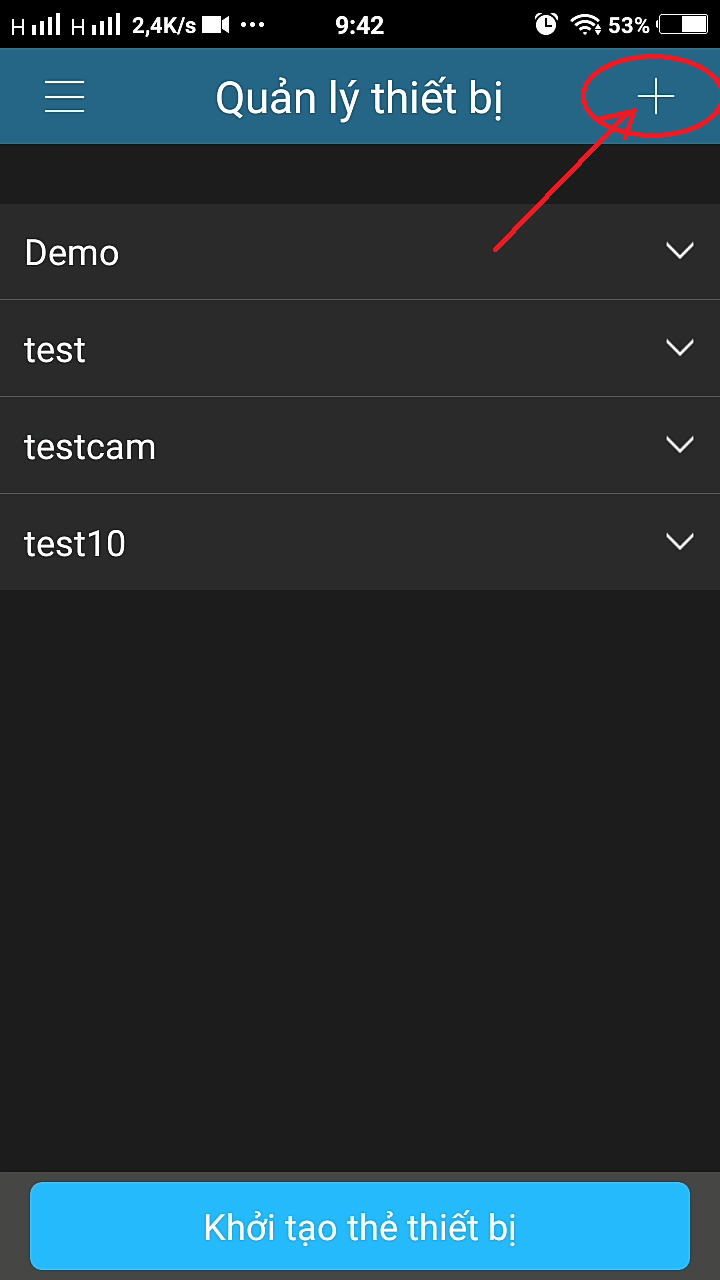Tap the Quản lý thiết bị title

click(359, 98)
